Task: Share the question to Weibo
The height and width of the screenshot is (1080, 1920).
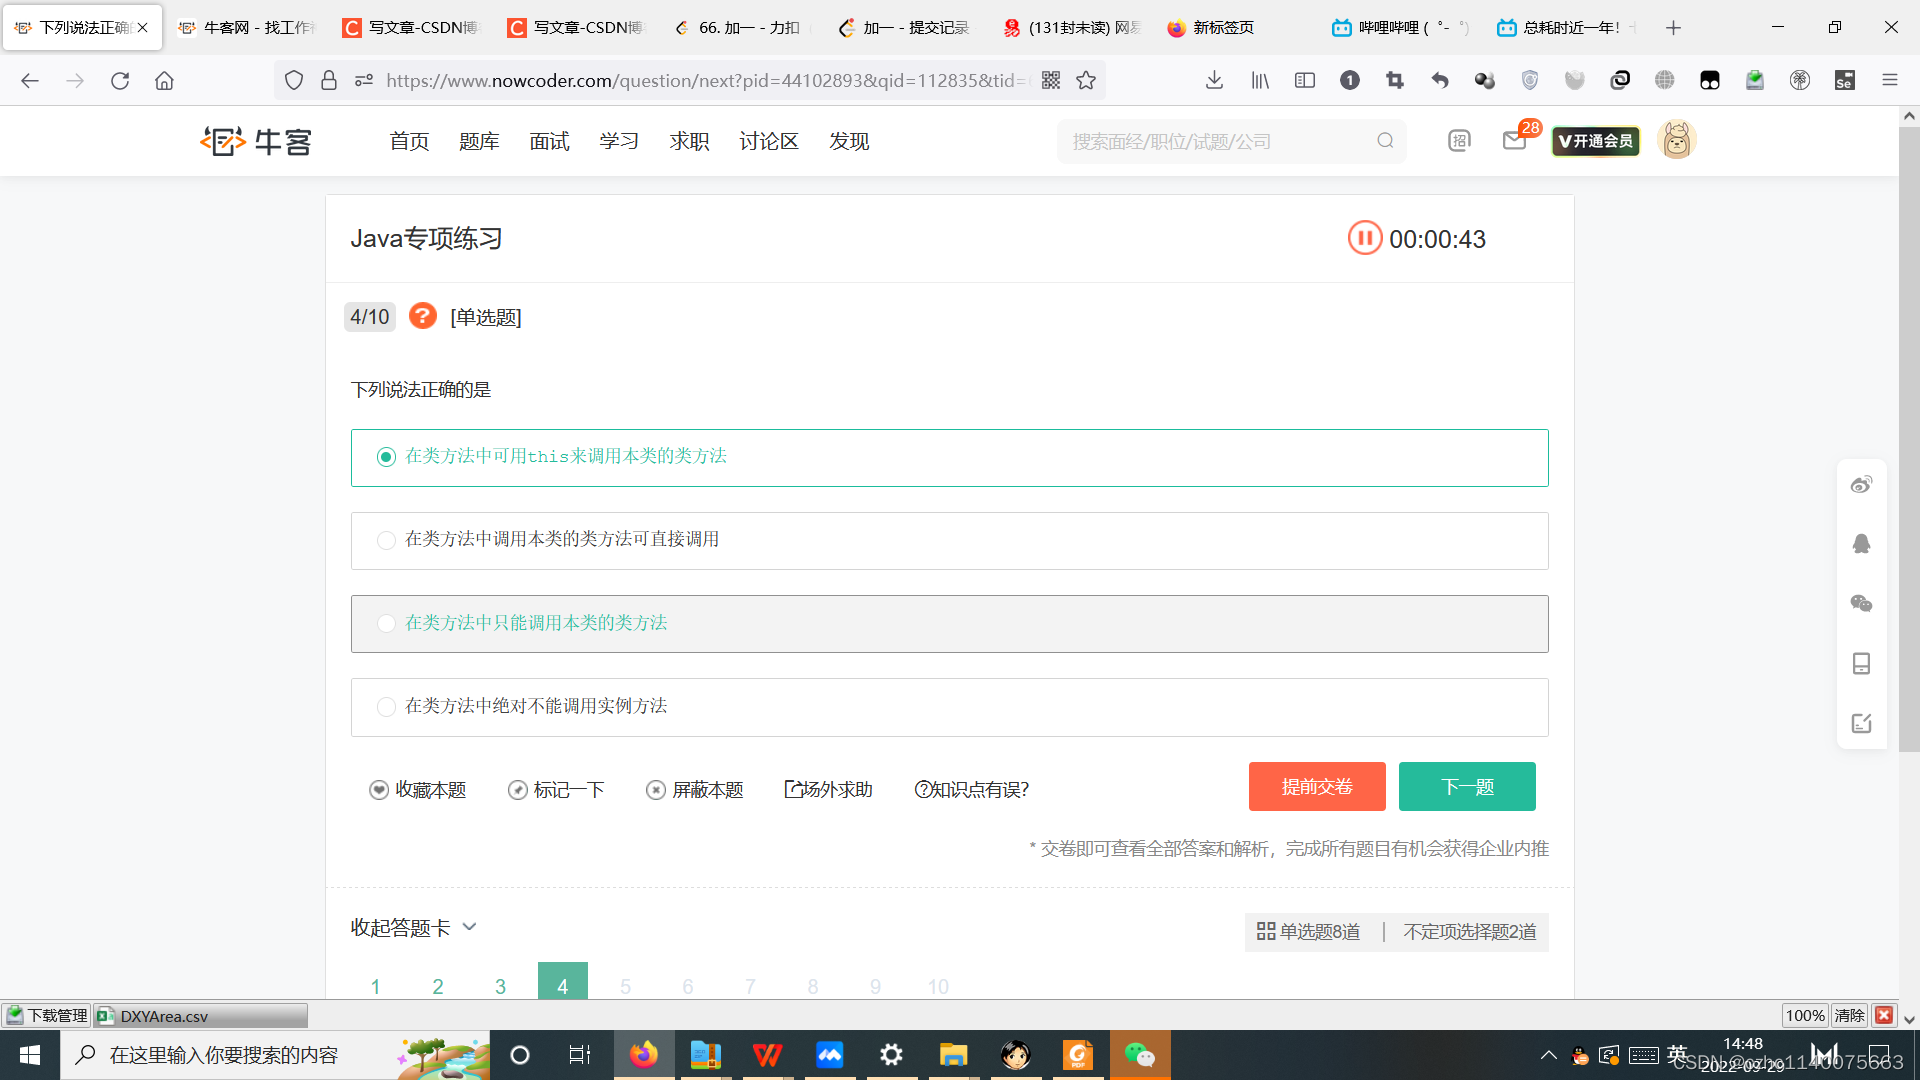Action: (x=1861, y=485)
